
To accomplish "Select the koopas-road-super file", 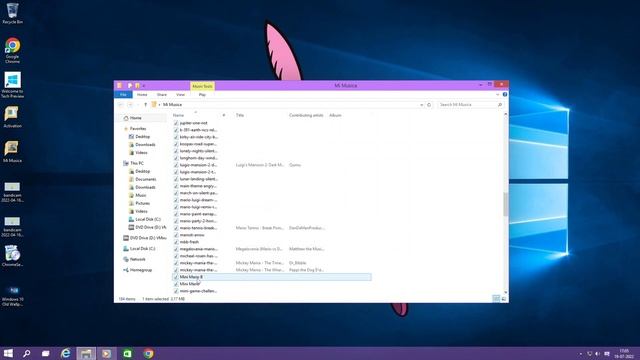I will (x=198, y=144).
